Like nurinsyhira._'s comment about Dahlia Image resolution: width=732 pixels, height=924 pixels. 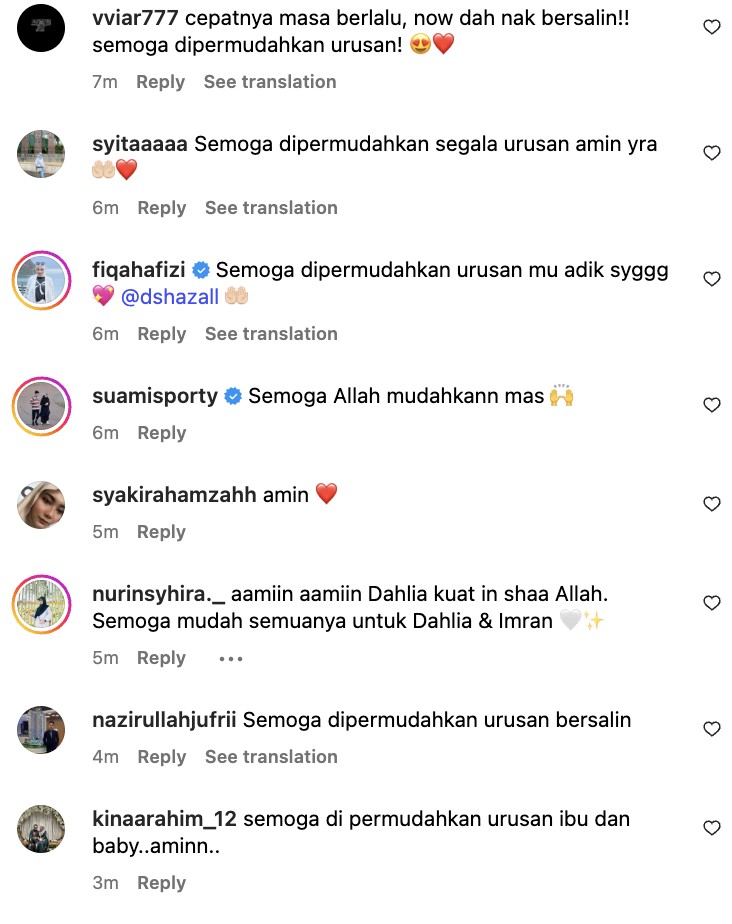[x=712, y=603]
